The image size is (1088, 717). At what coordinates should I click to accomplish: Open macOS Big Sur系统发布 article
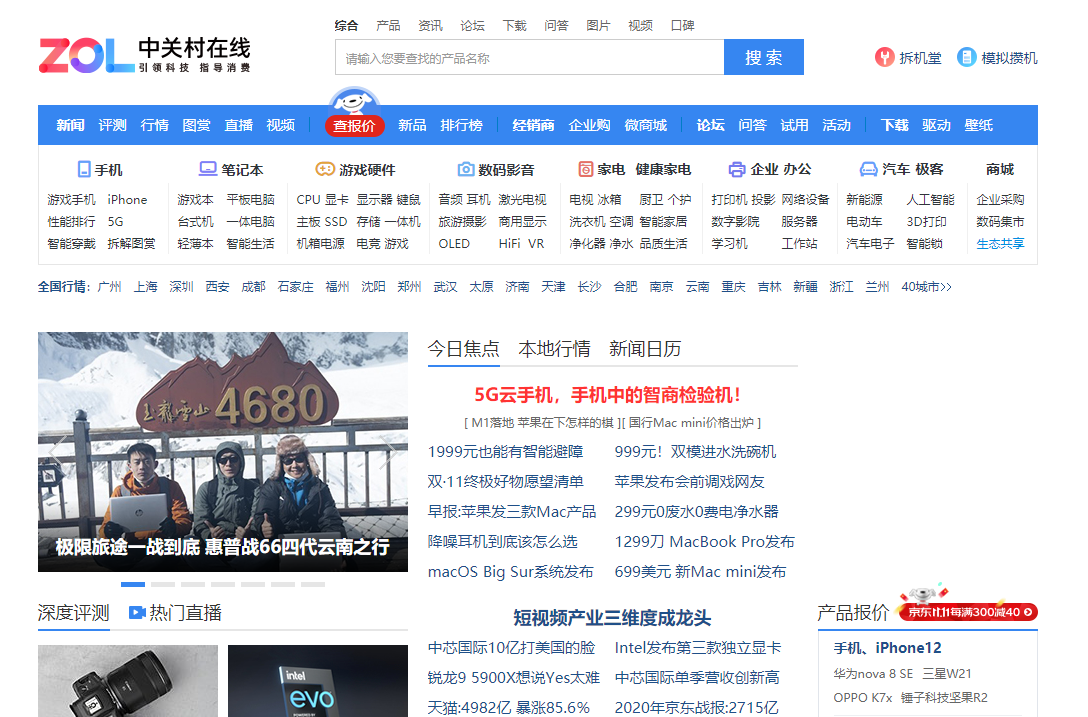(x=511, y=571)
